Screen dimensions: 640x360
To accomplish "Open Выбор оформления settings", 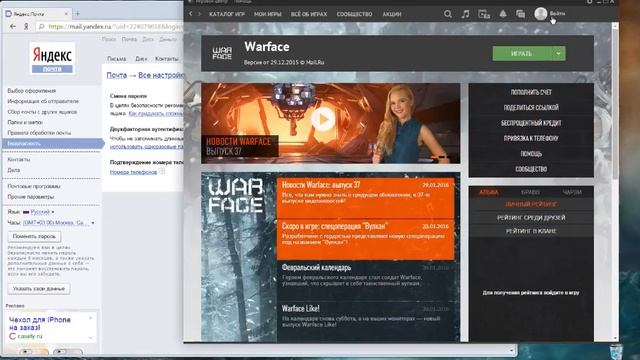I will 31,91.
